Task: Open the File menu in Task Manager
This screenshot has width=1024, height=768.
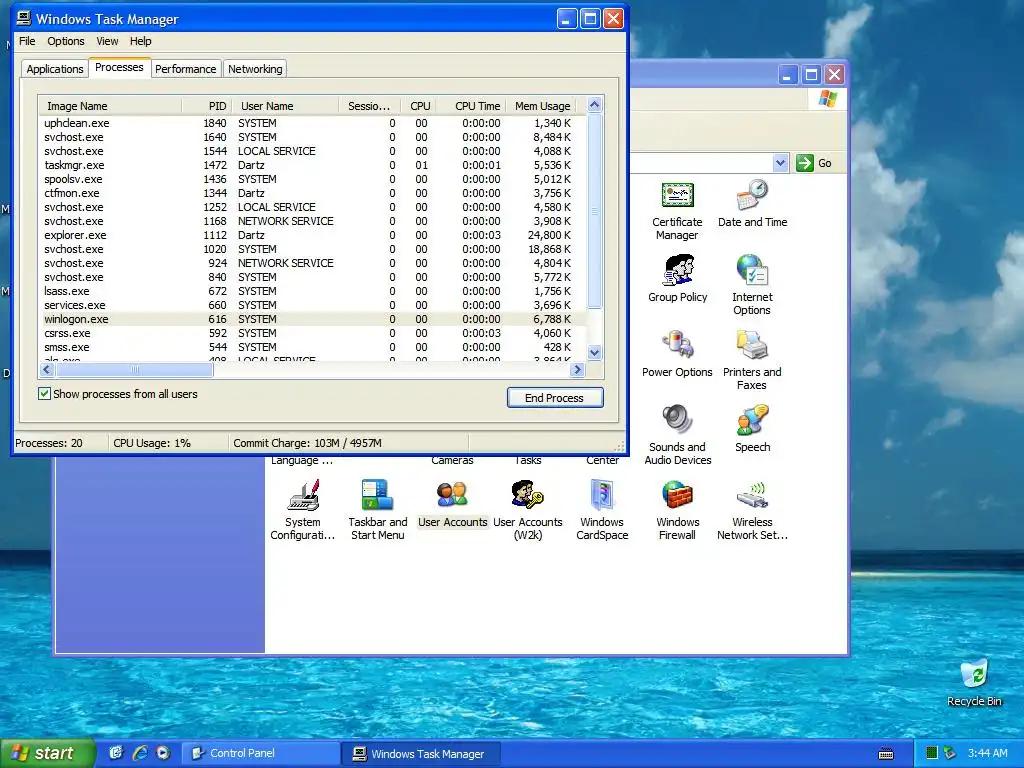Action: click(27, 41)
